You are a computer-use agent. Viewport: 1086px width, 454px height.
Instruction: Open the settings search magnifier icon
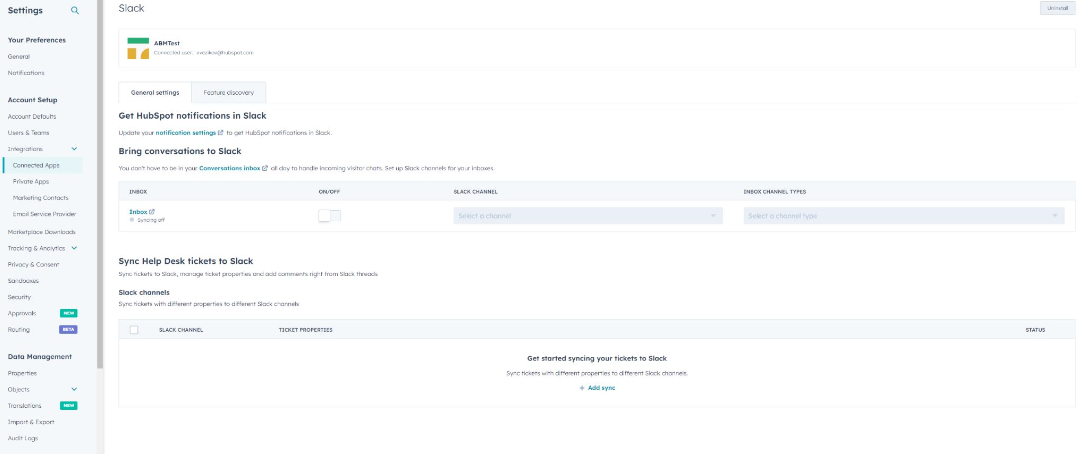75,10
